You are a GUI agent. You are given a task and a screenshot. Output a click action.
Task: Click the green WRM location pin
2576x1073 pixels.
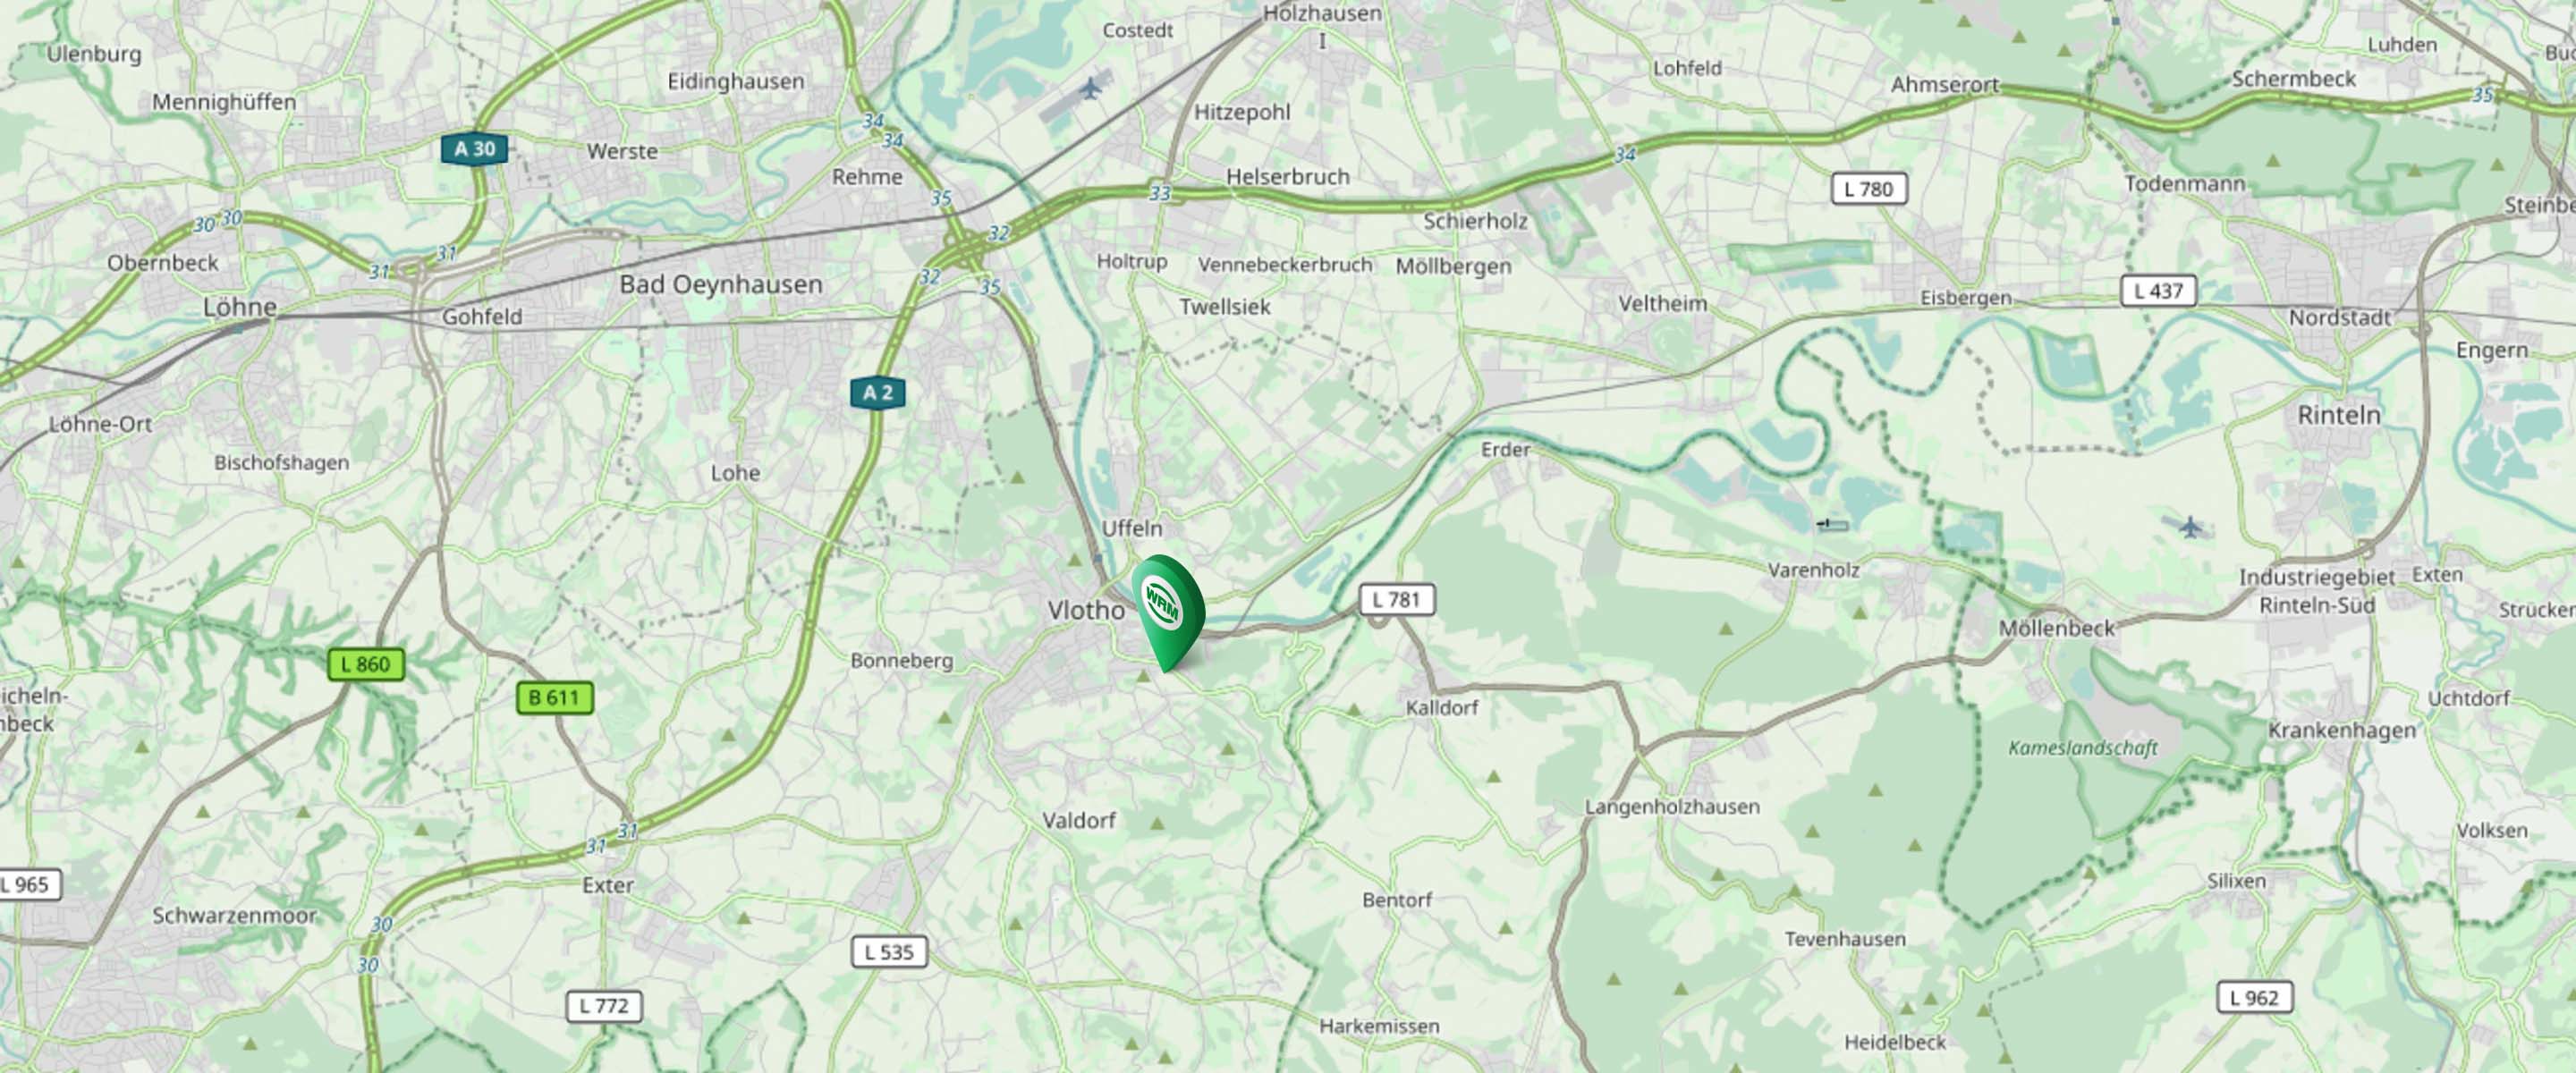(1168, 612)
